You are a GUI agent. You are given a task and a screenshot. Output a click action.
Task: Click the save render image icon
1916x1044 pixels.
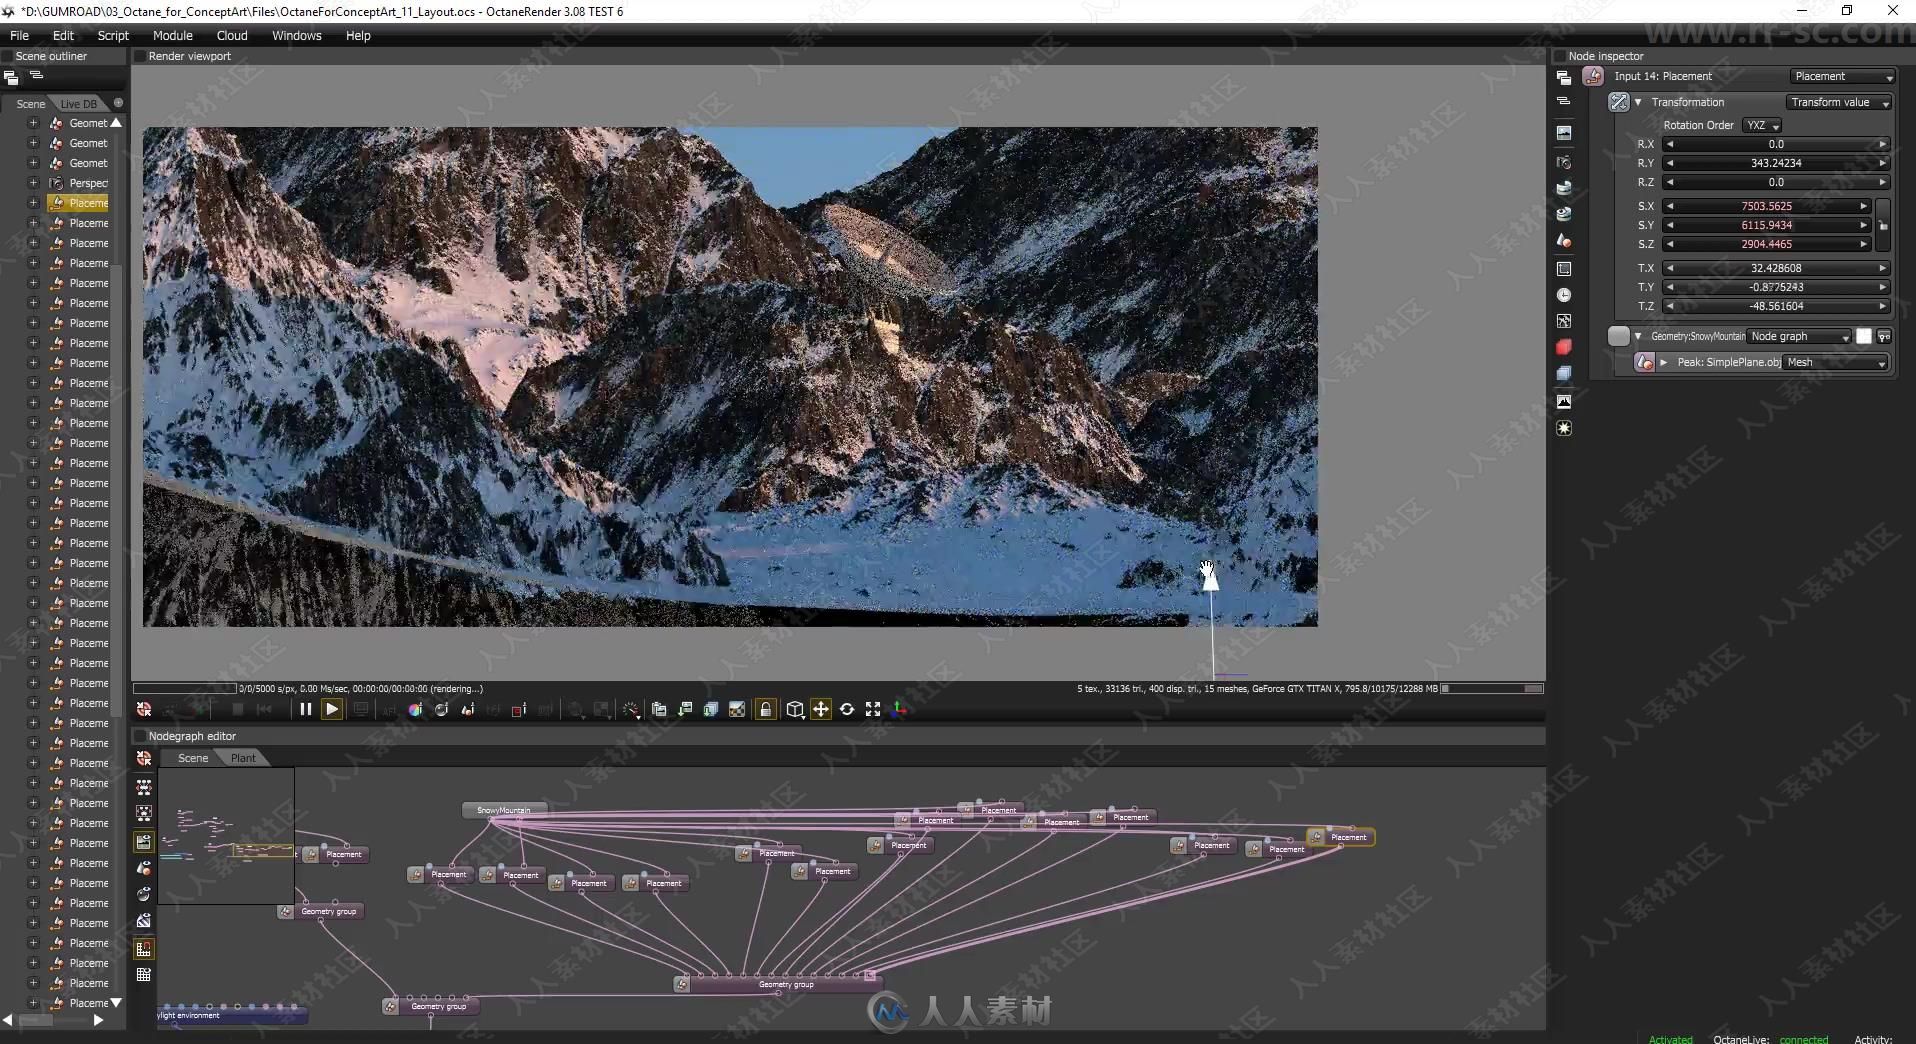pyautogui.click(x=685, y=709)
